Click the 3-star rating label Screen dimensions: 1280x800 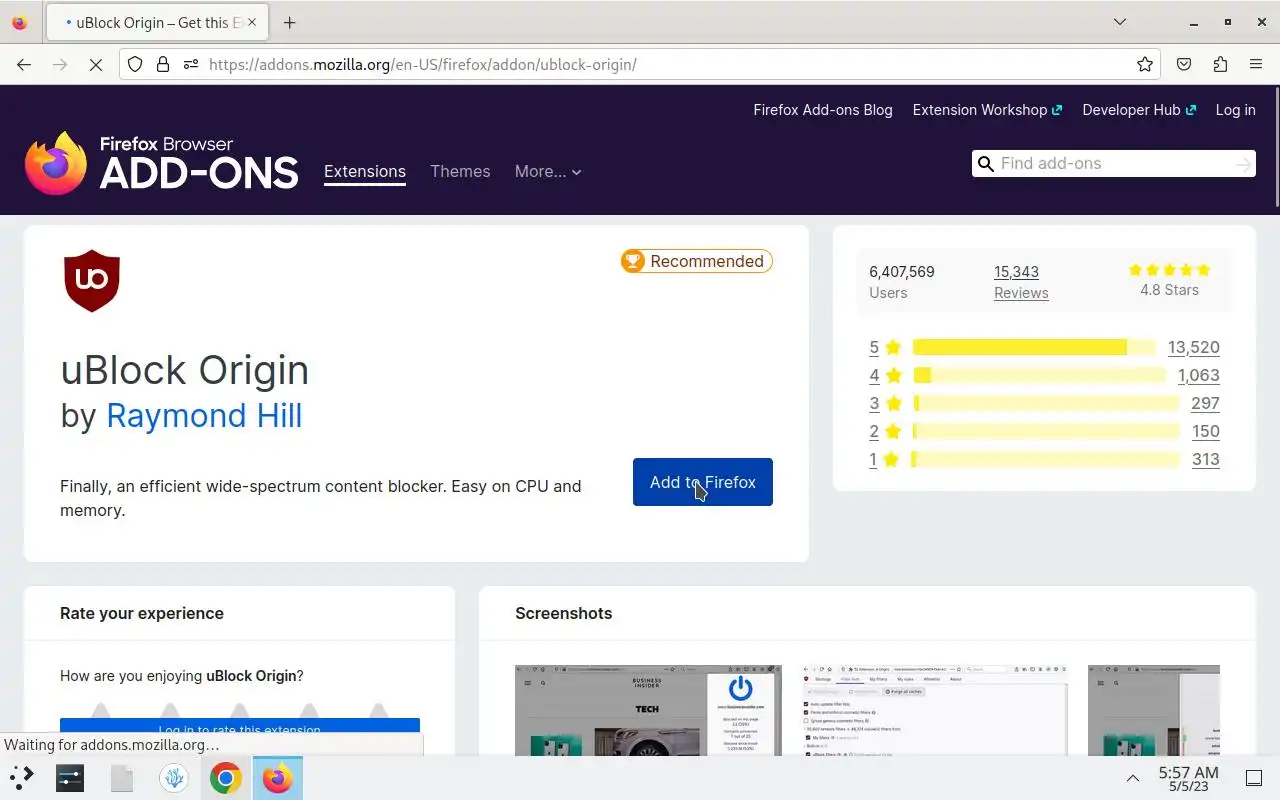pos(885,403)
